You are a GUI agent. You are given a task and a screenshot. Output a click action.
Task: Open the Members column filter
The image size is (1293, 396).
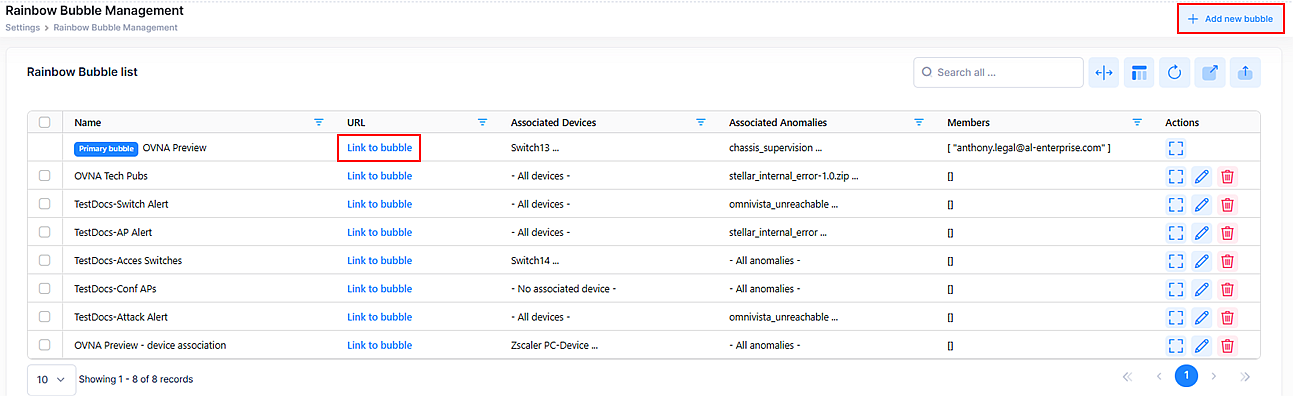[x=1137, y=122]
